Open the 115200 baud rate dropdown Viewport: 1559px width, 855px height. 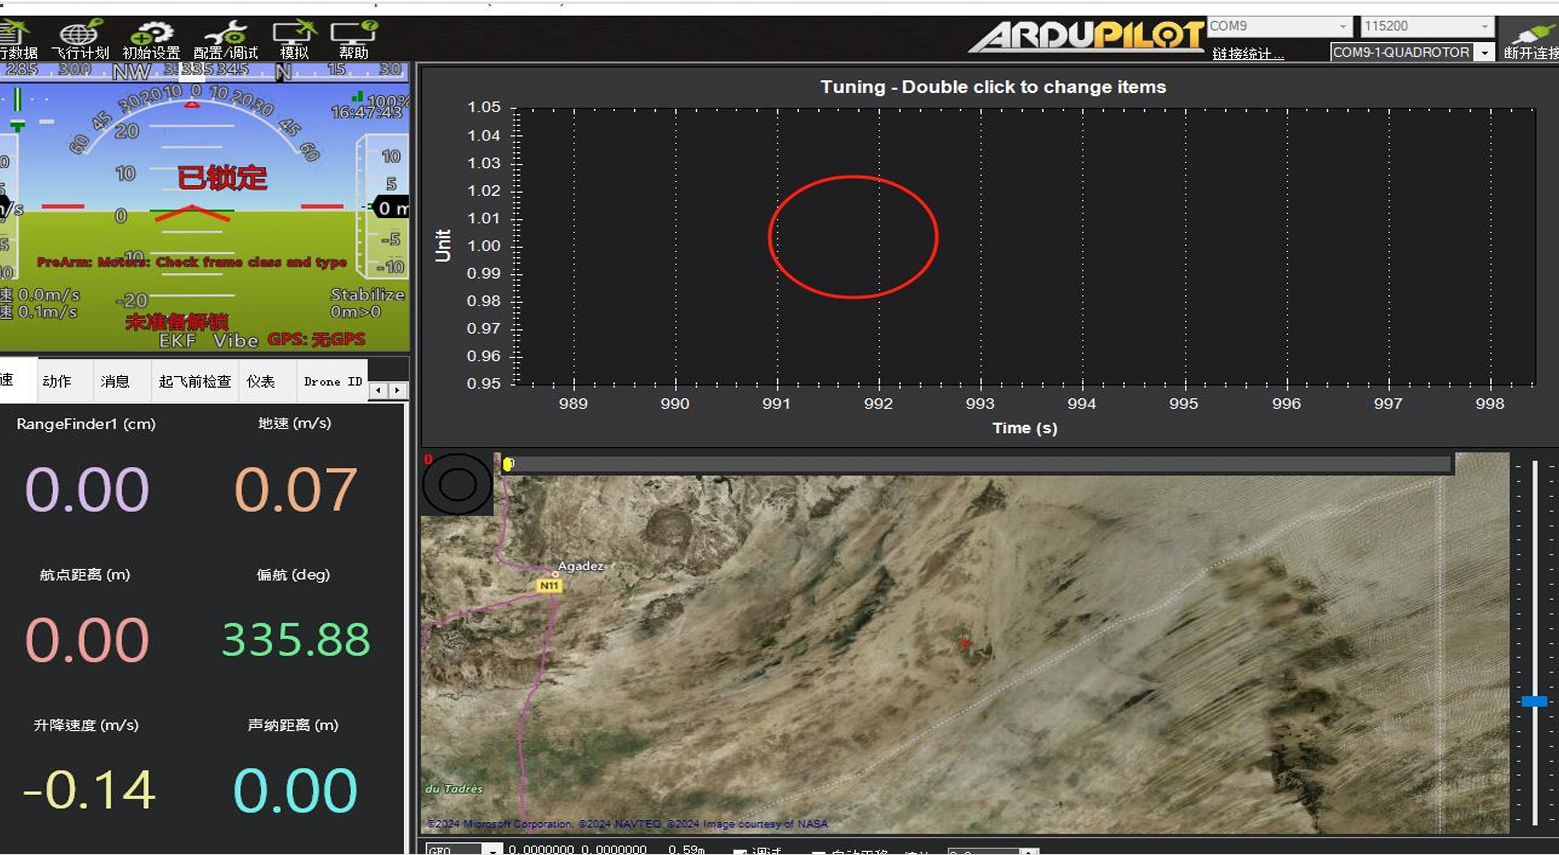coord(1425,26)
